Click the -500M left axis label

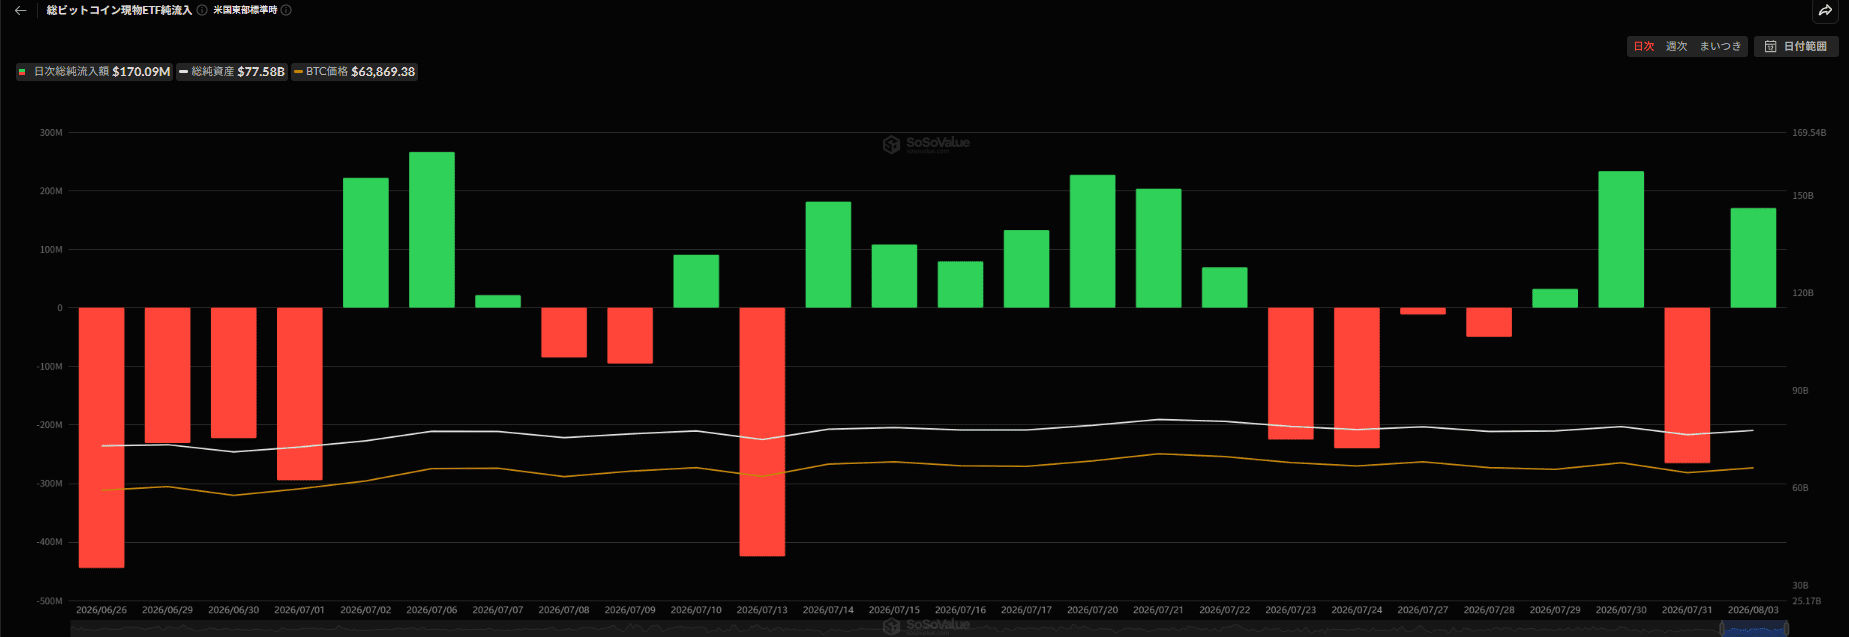click(x=49, y=601)
